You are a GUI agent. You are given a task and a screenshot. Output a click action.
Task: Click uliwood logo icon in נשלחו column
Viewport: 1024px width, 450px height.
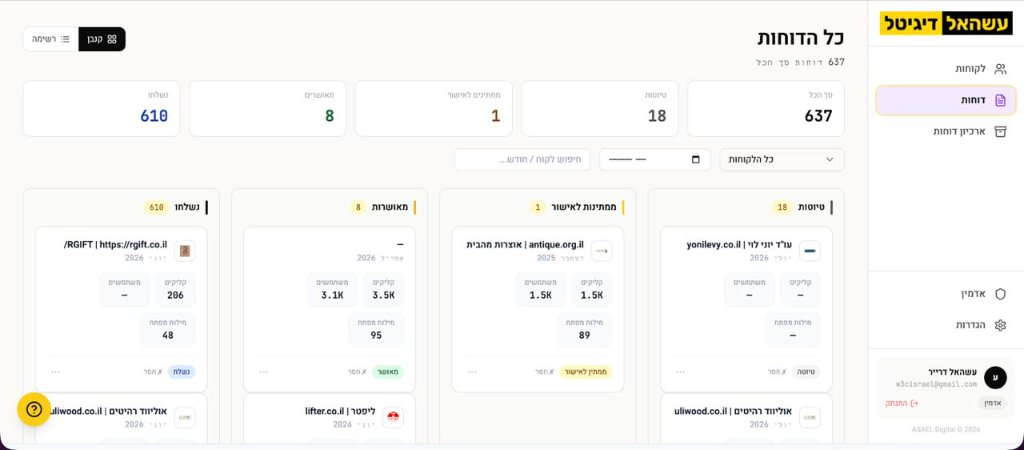185,417
